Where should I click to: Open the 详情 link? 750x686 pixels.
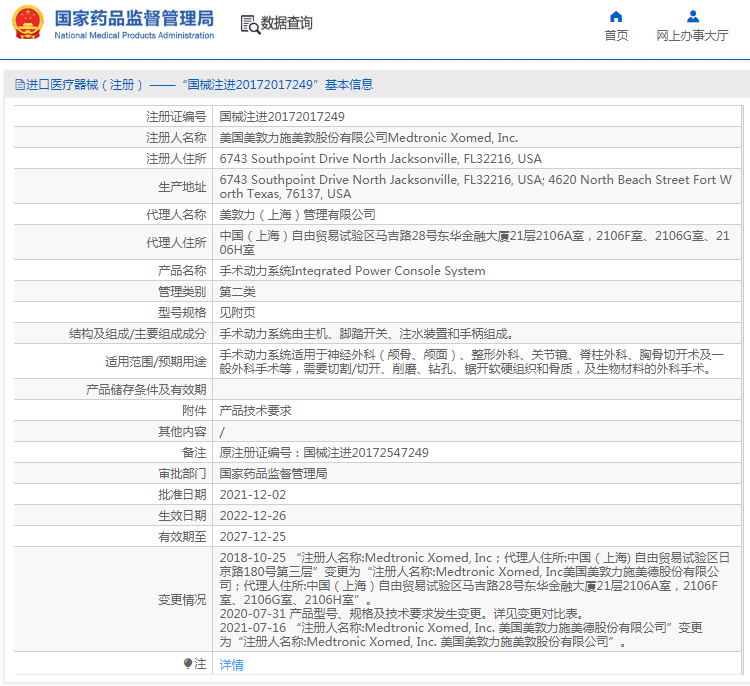tap(231, 665)
